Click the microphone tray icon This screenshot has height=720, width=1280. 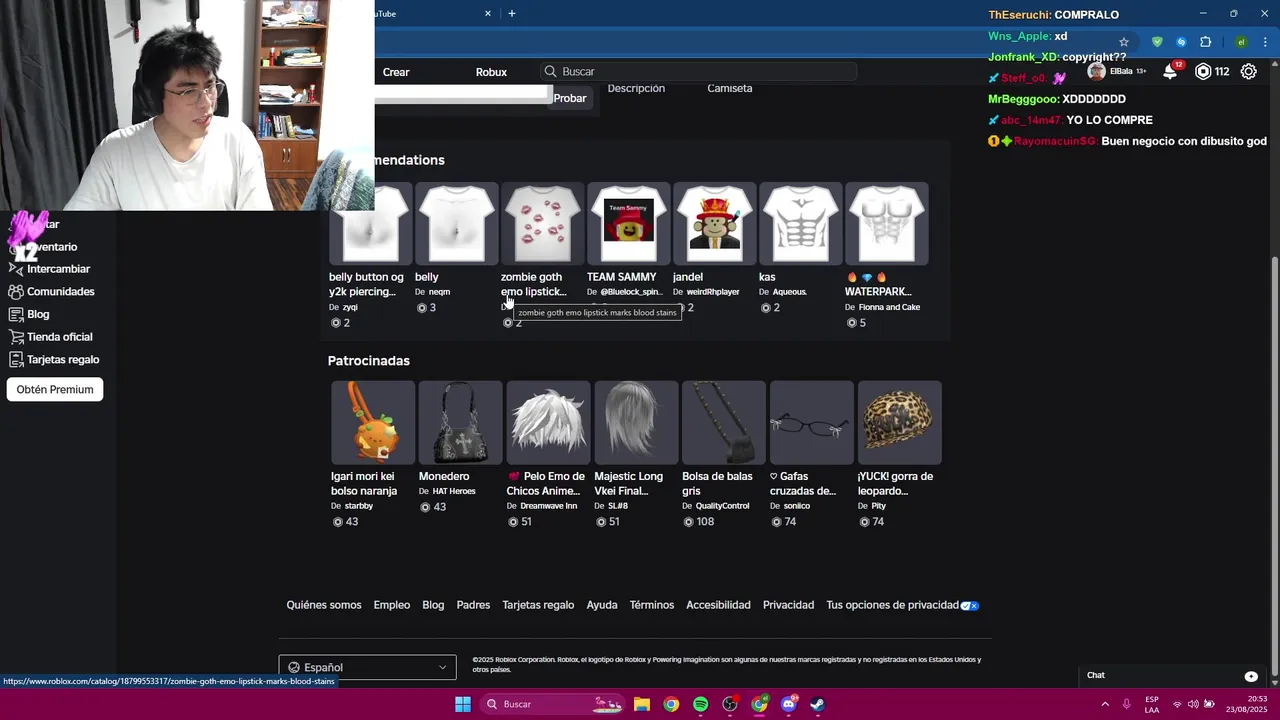tap(1127, 704)
